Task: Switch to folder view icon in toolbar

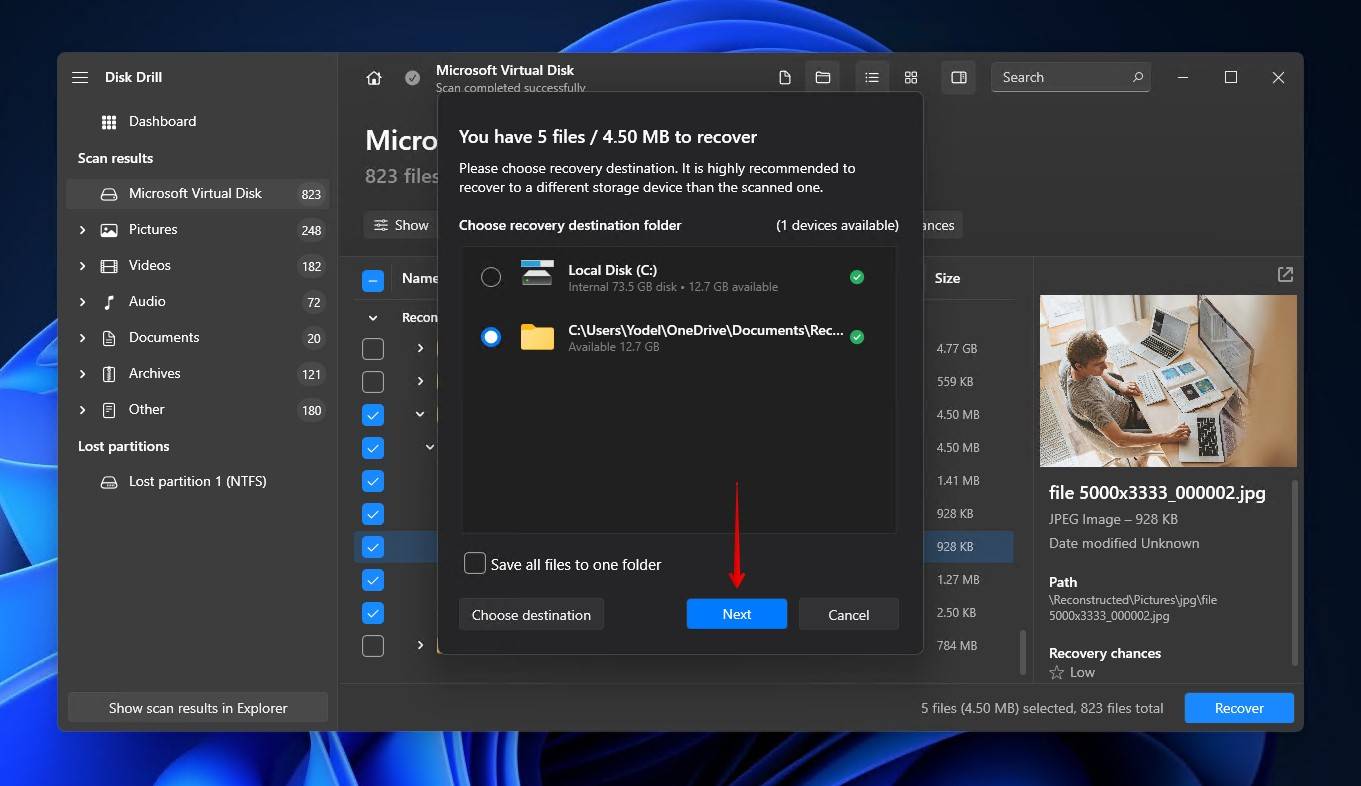Action: [823, 77]
